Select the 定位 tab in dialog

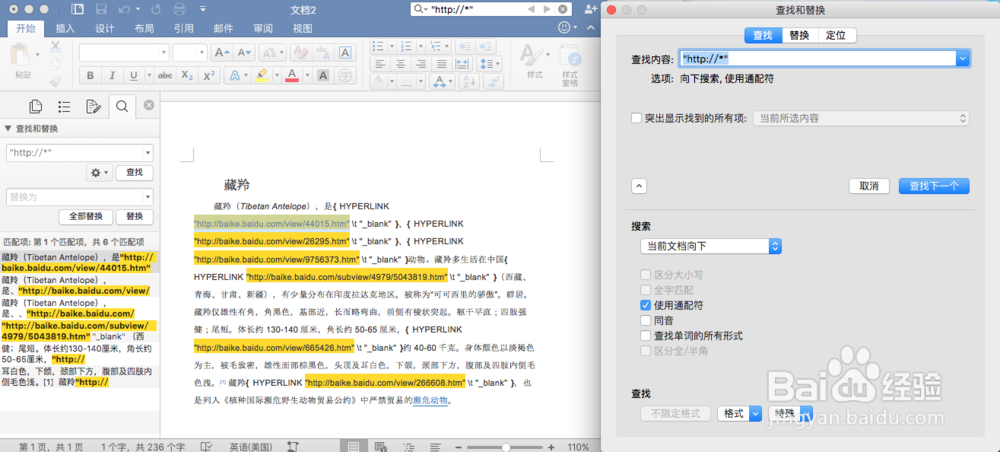click(836, 36)
